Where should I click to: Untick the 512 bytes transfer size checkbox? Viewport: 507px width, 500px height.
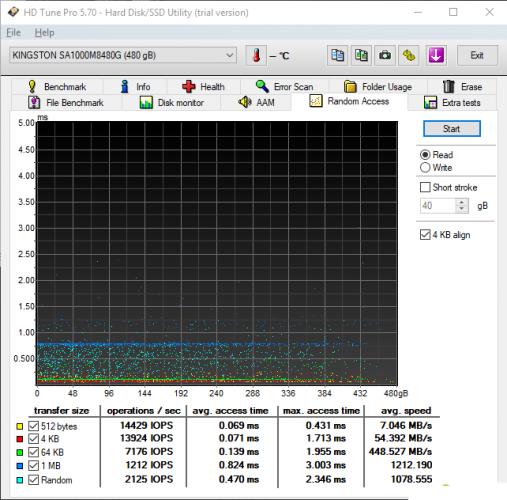tap(33, 426)
